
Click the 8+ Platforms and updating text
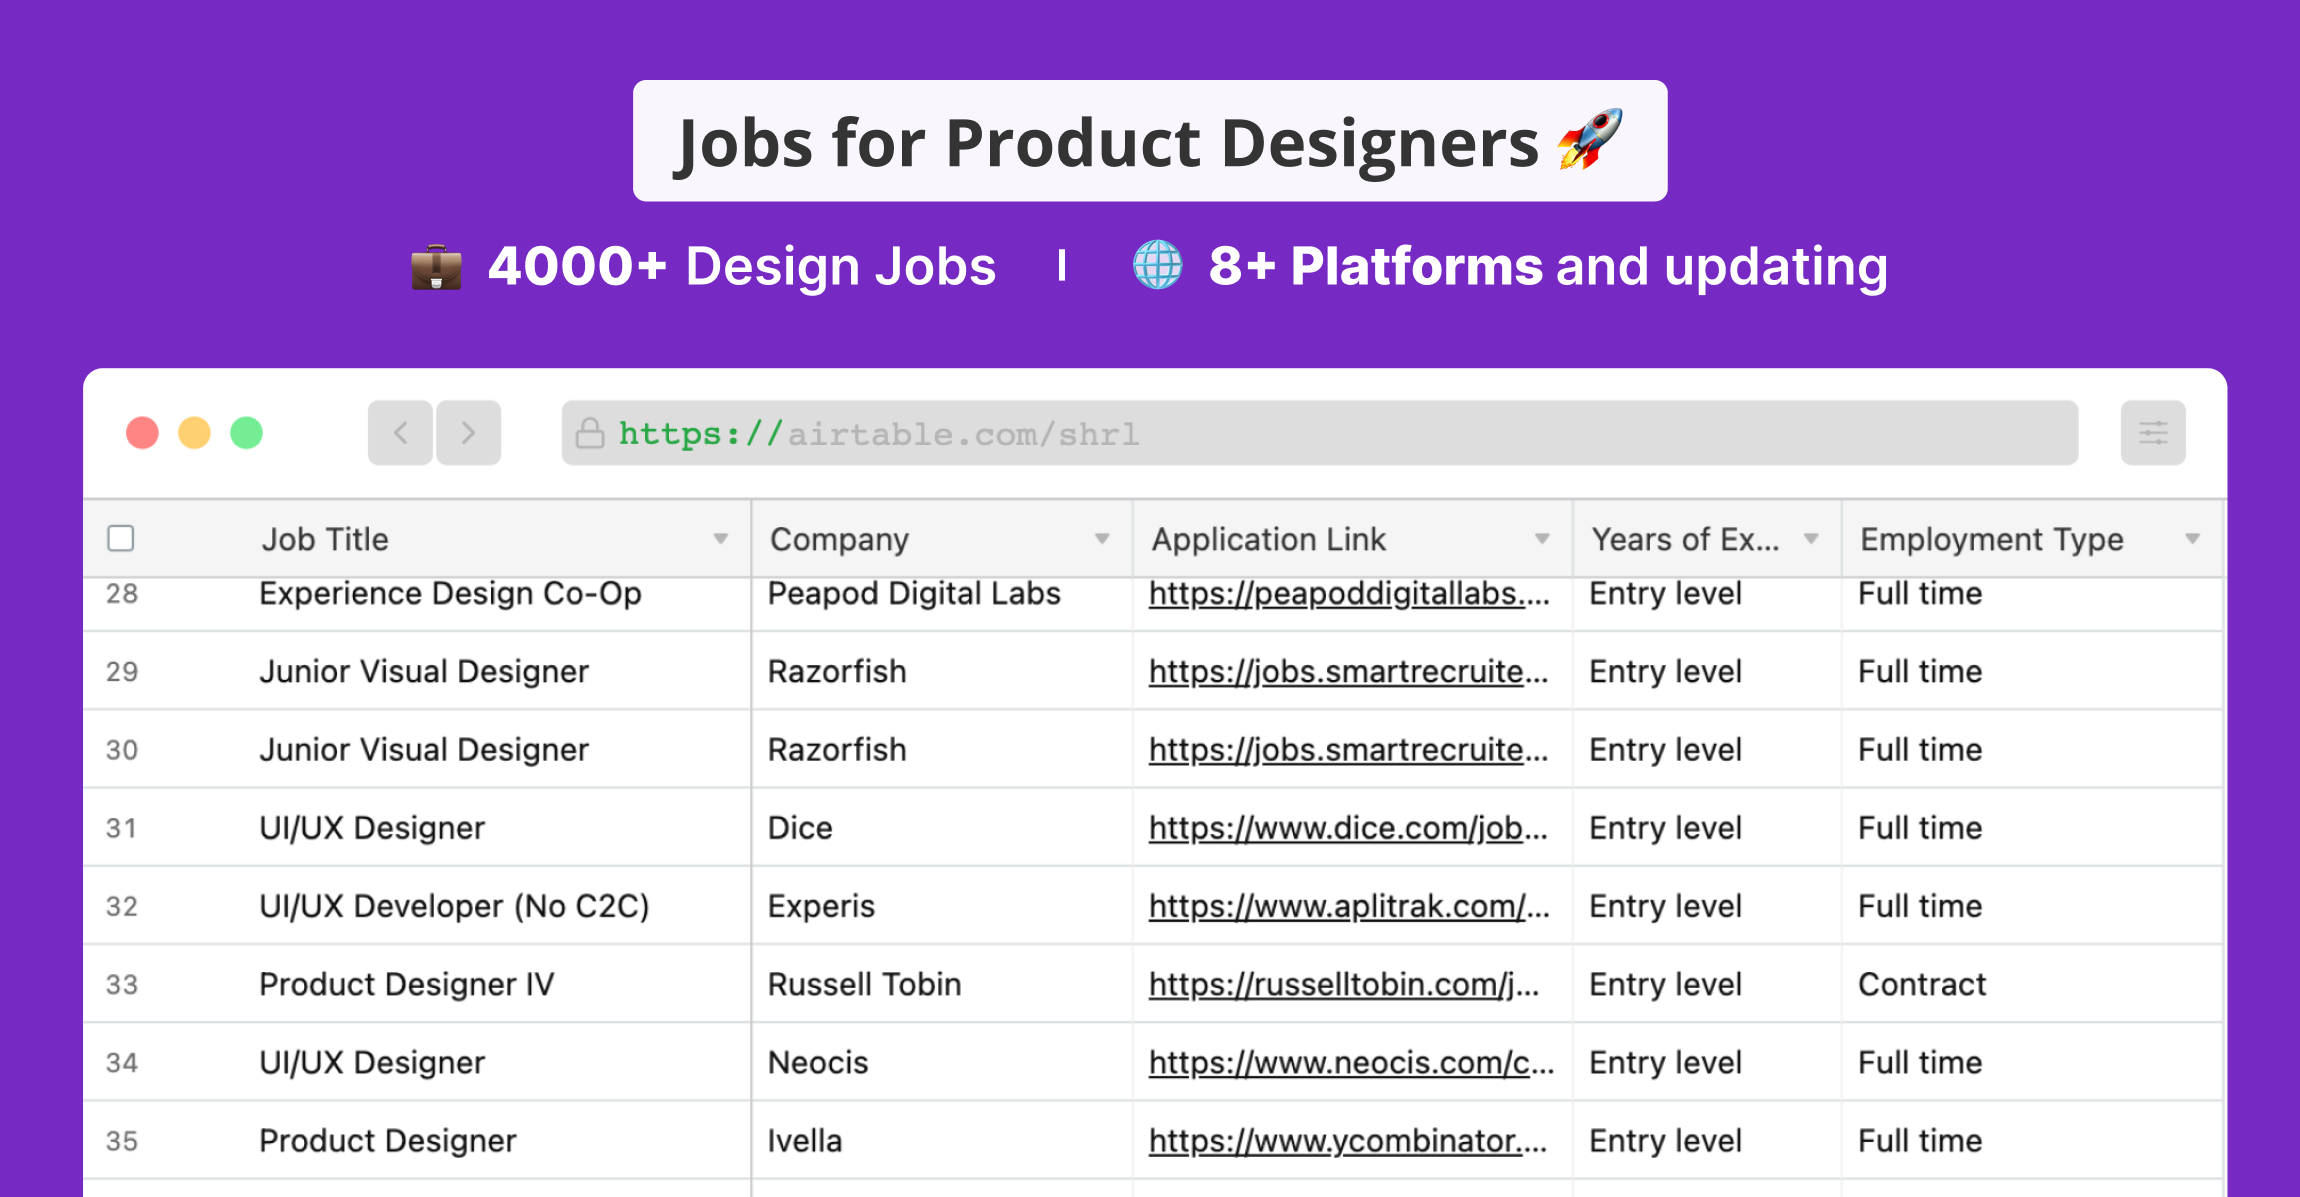1548,266
